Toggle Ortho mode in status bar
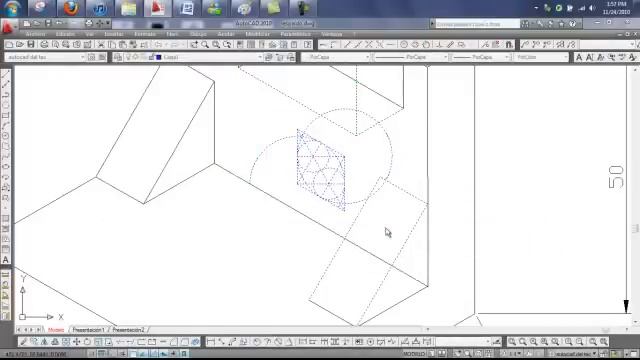640x360 pixels. point(112,353)
